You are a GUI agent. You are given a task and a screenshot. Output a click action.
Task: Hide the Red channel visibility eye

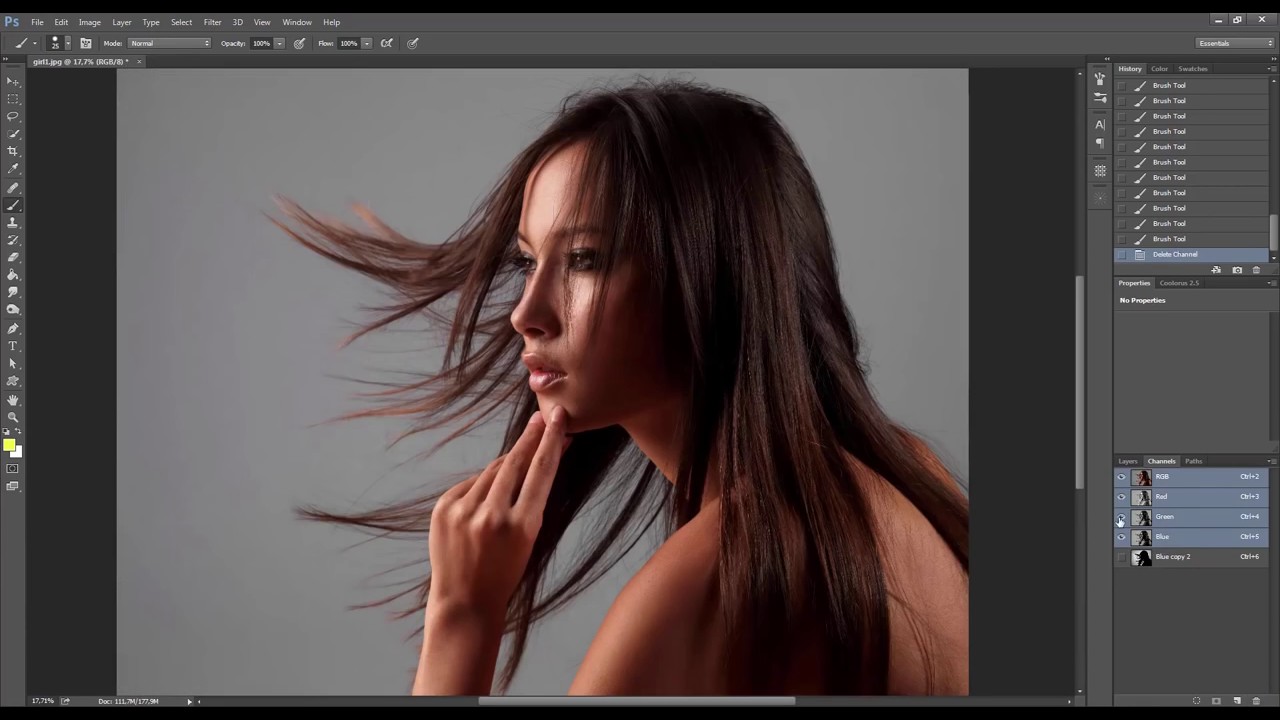[1121, 497]
